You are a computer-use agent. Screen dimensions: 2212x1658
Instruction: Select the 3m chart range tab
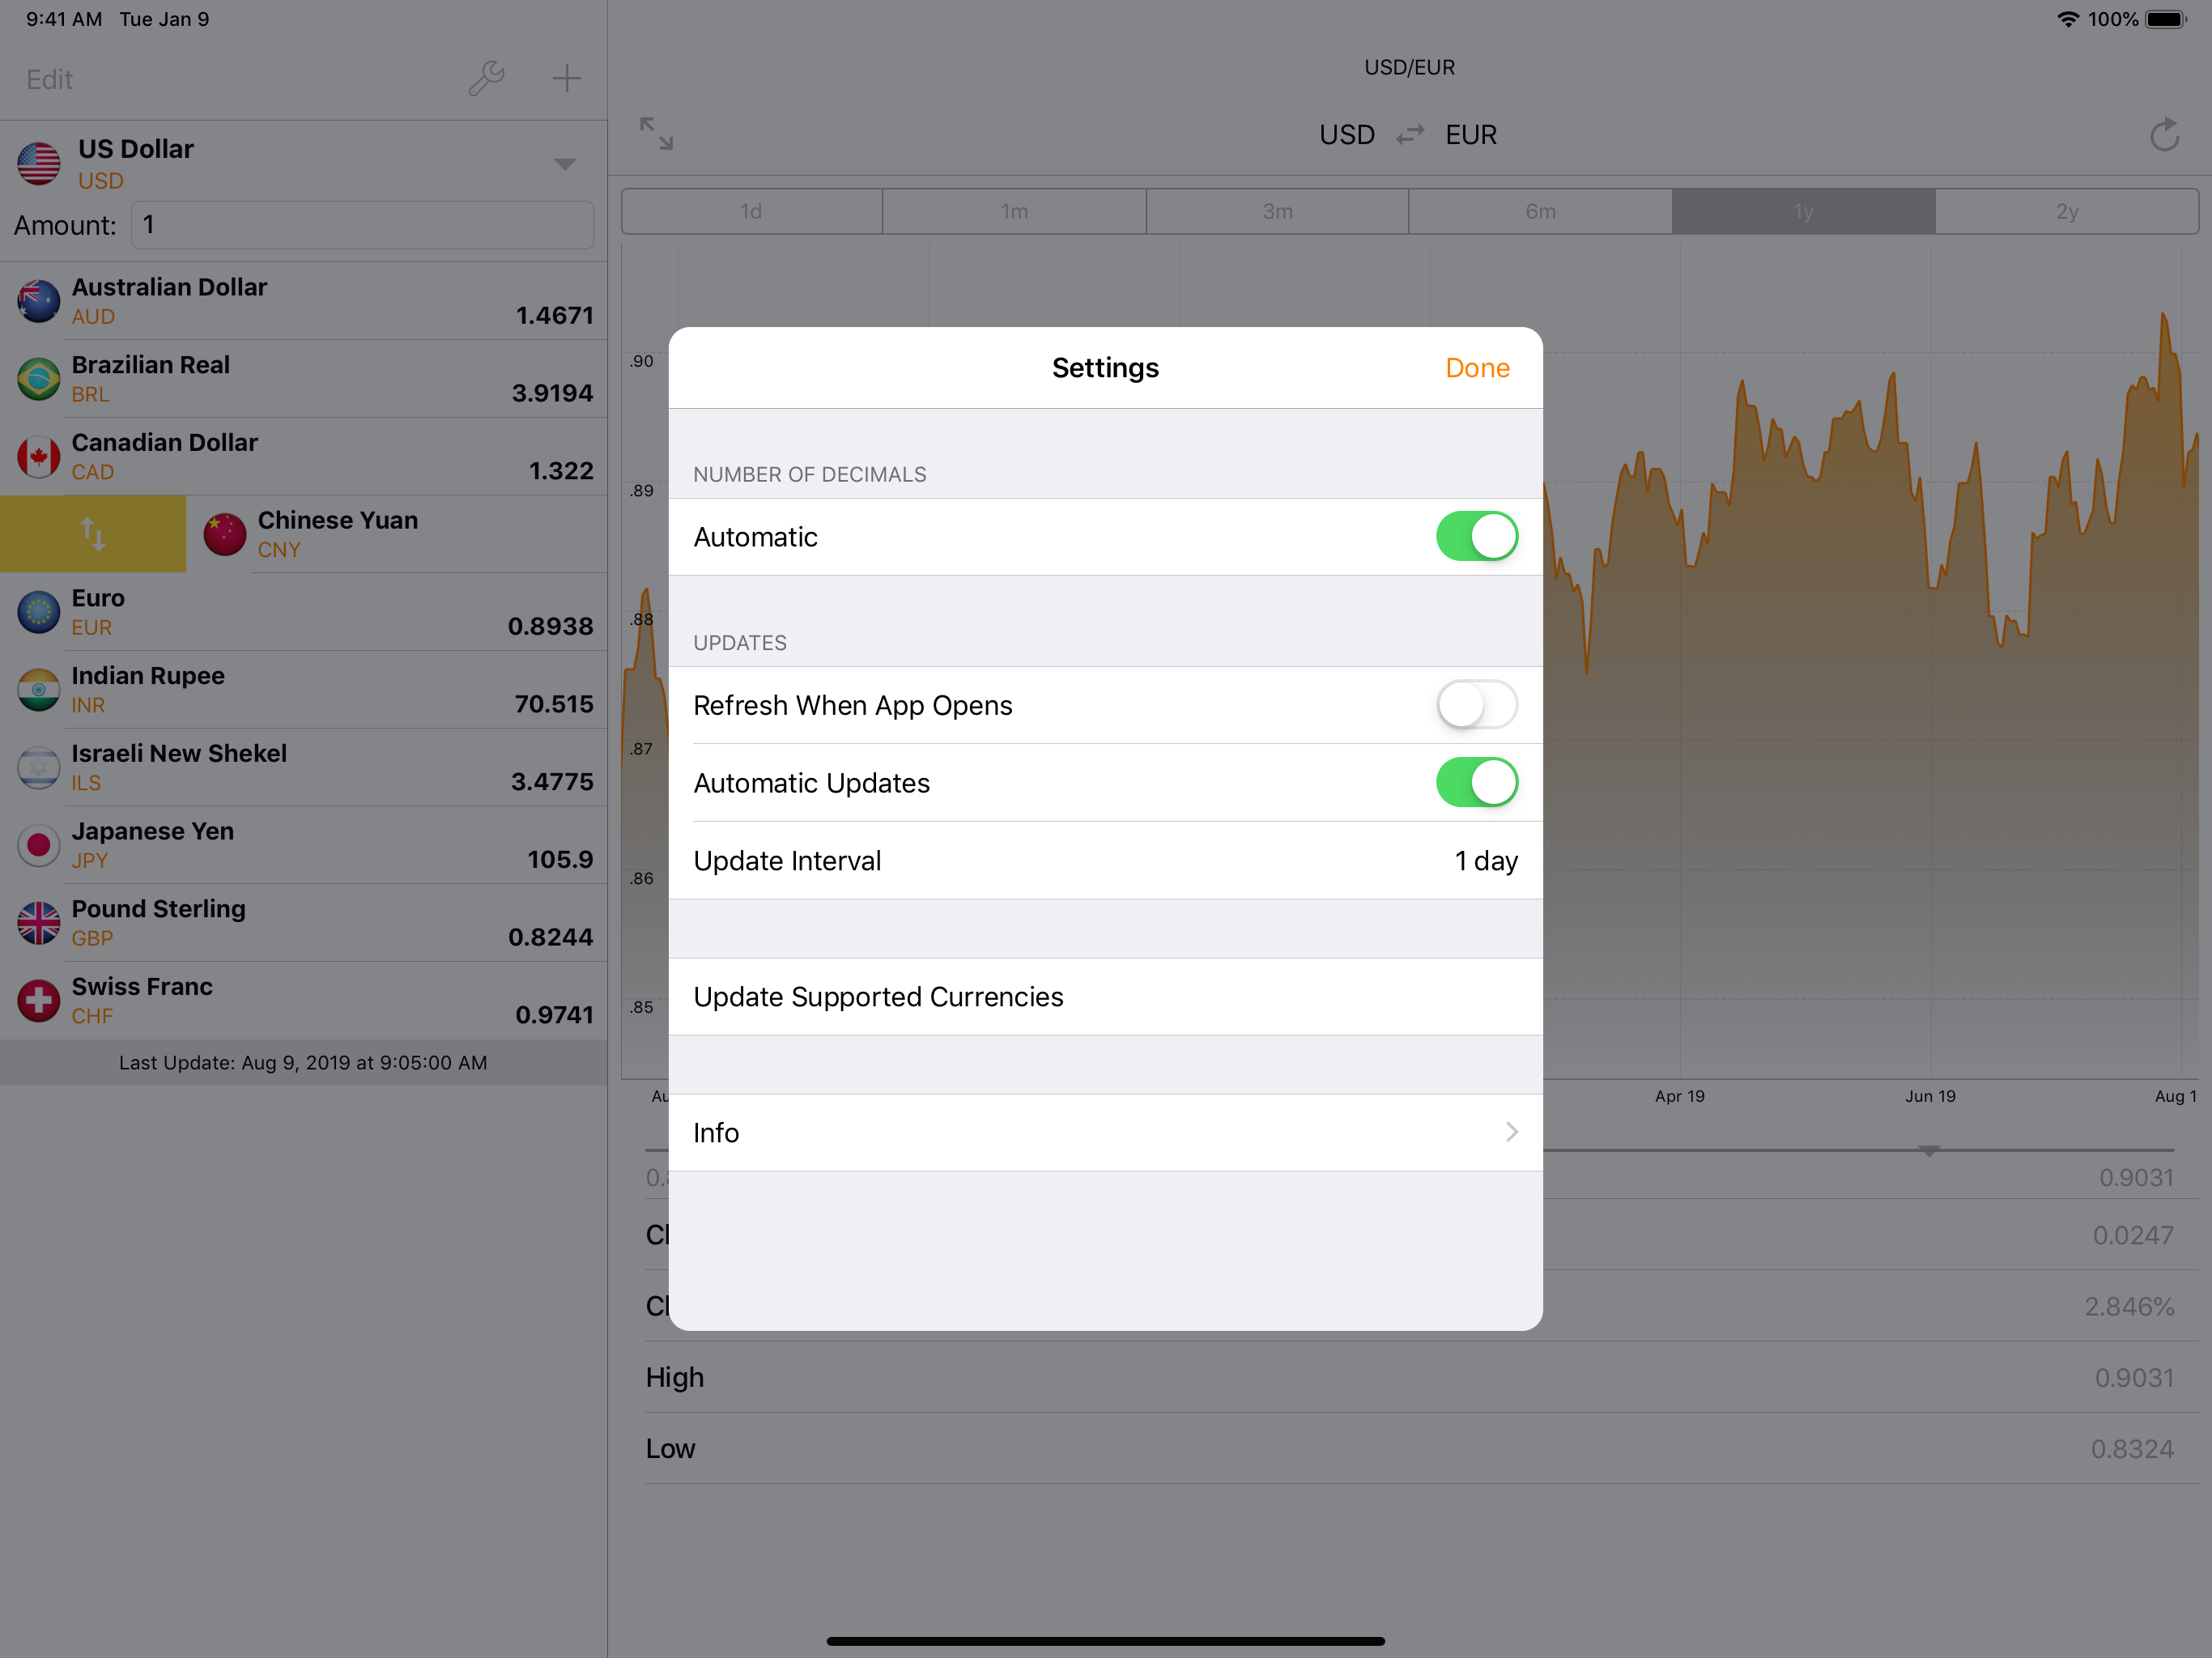[1277, 211]
